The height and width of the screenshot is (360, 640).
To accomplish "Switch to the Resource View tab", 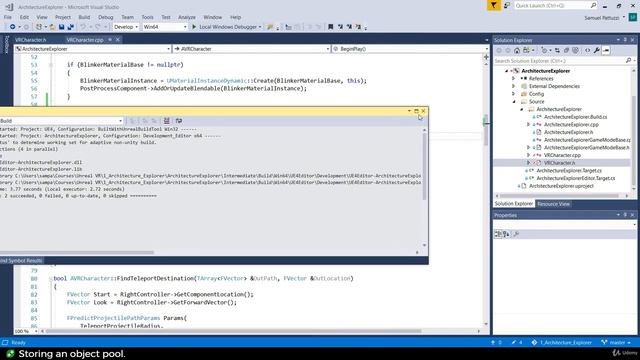I will click(553, 204).
